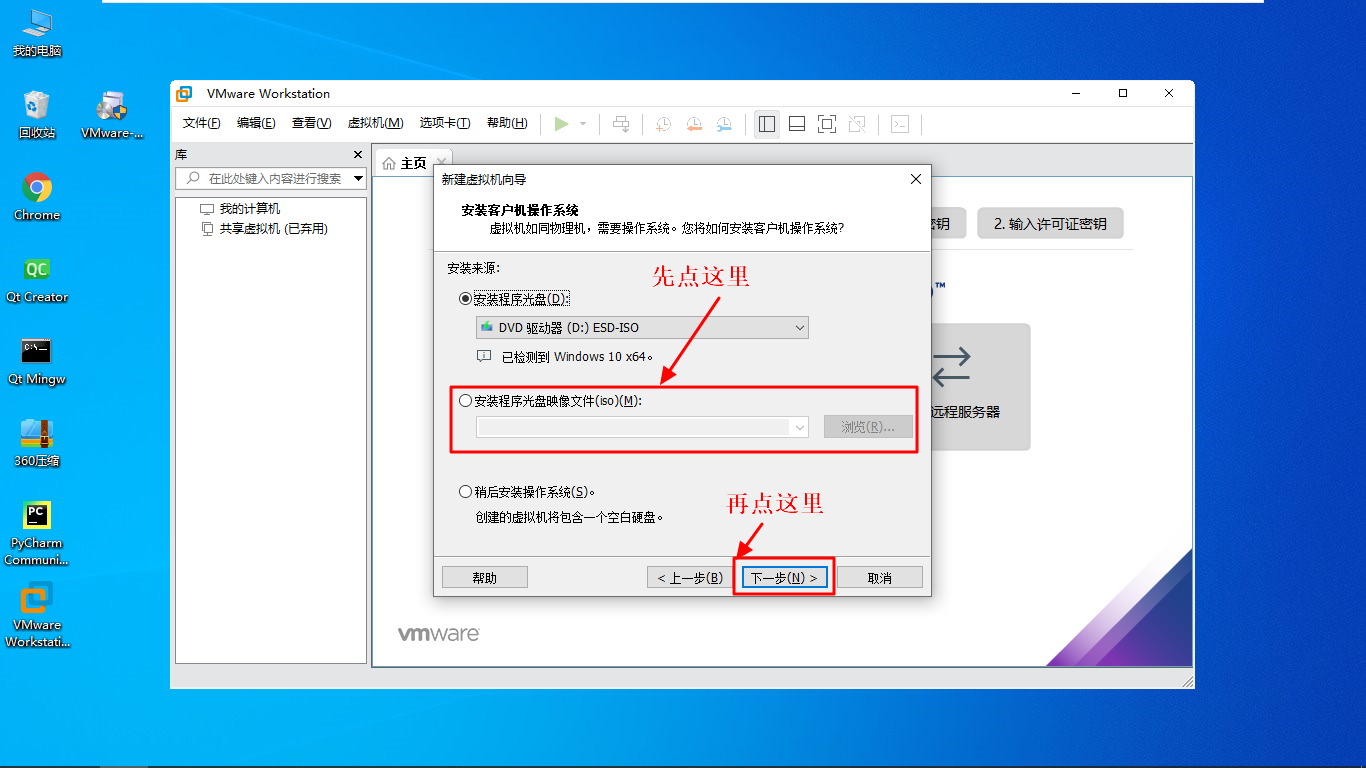The image size is (1366, 768).
Task: Close the 新建虚拟机向导 dialog
Action: coord(915,179)
